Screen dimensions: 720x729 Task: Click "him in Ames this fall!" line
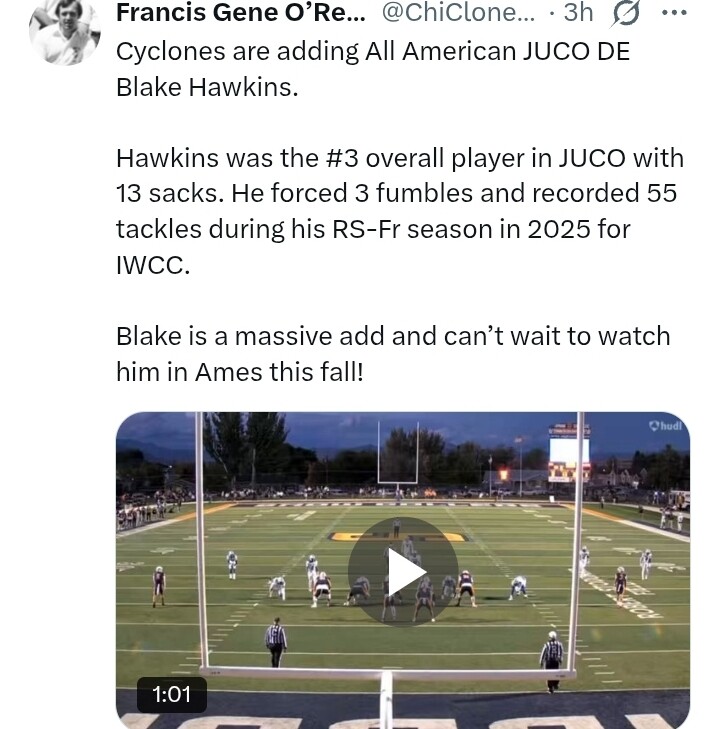240,371
